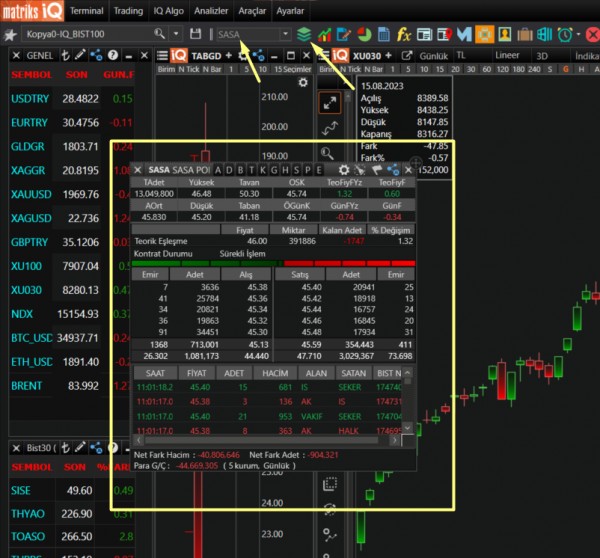600x558 pixels.
Task: Open the news window toolbar icon
Action: 424,34
